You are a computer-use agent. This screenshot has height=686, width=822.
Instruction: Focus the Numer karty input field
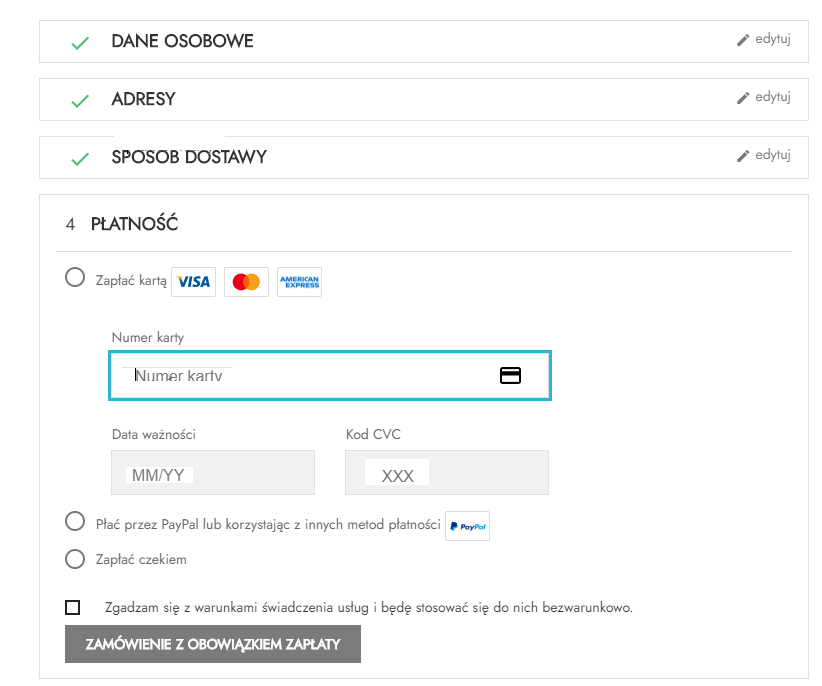330,375
